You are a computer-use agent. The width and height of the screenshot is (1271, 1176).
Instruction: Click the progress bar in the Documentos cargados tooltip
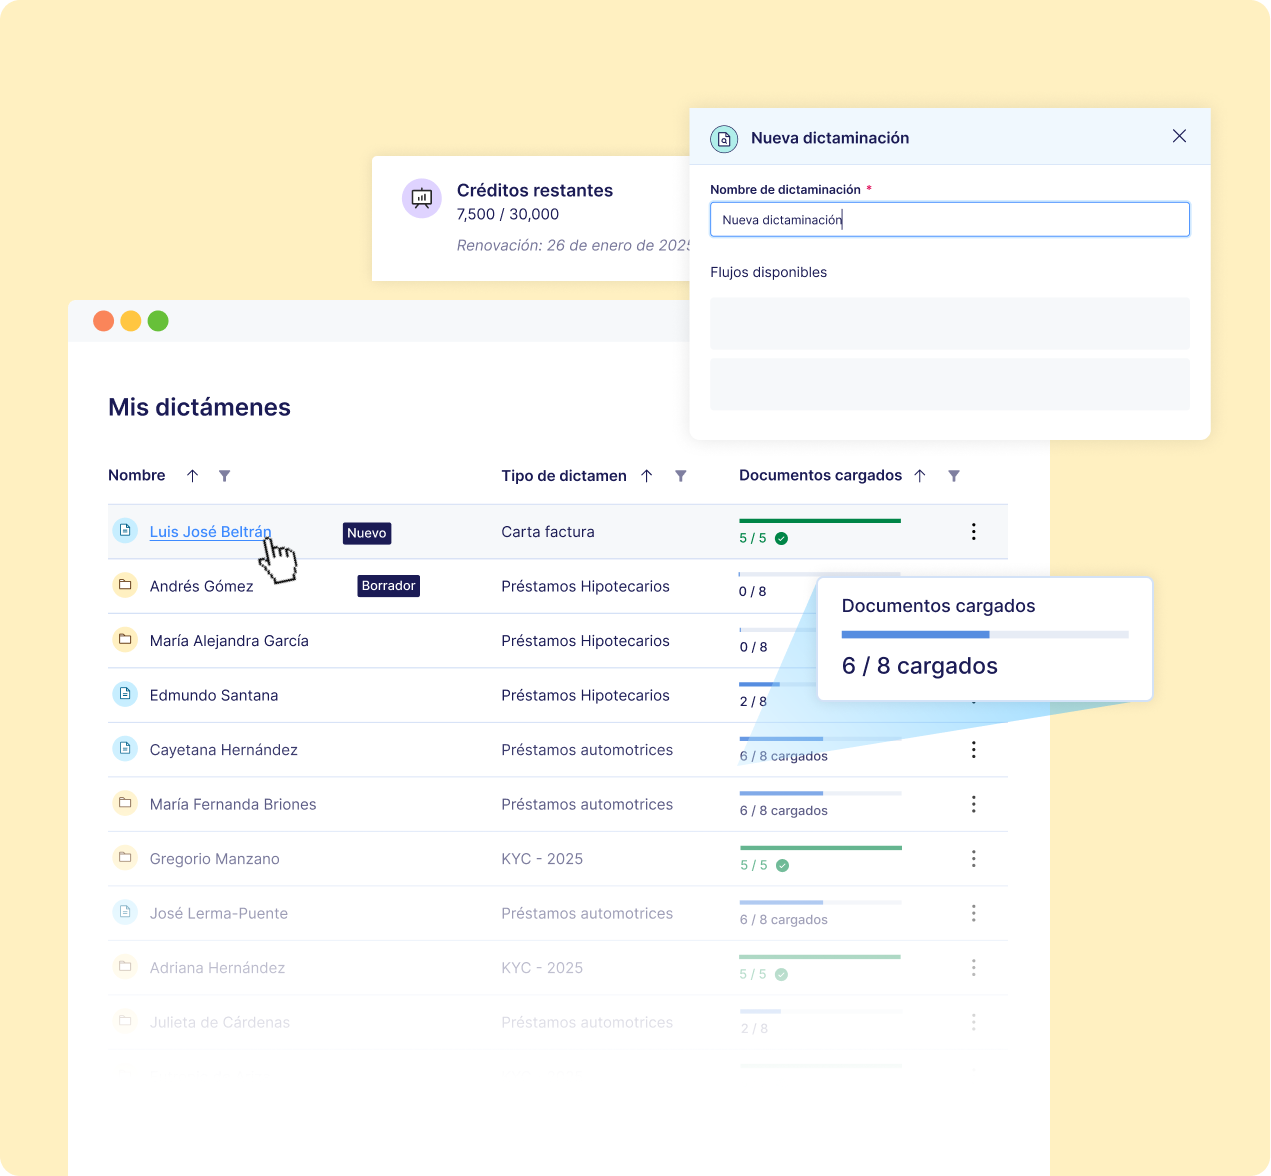[985, 634]
